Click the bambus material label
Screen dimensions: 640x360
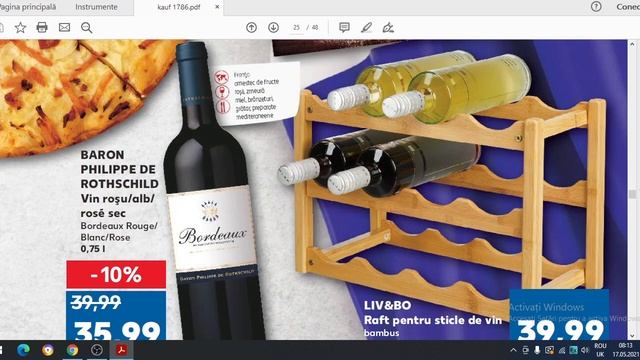coord(382,333)
